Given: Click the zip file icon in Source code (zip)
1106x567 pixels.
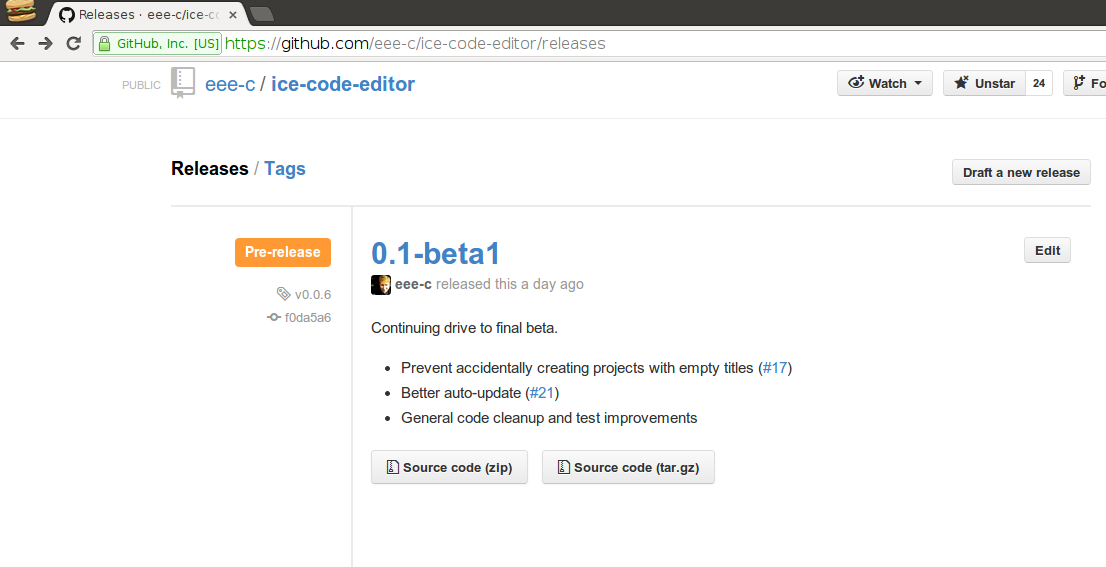Looking at the screenshot, I should [393, 467].
